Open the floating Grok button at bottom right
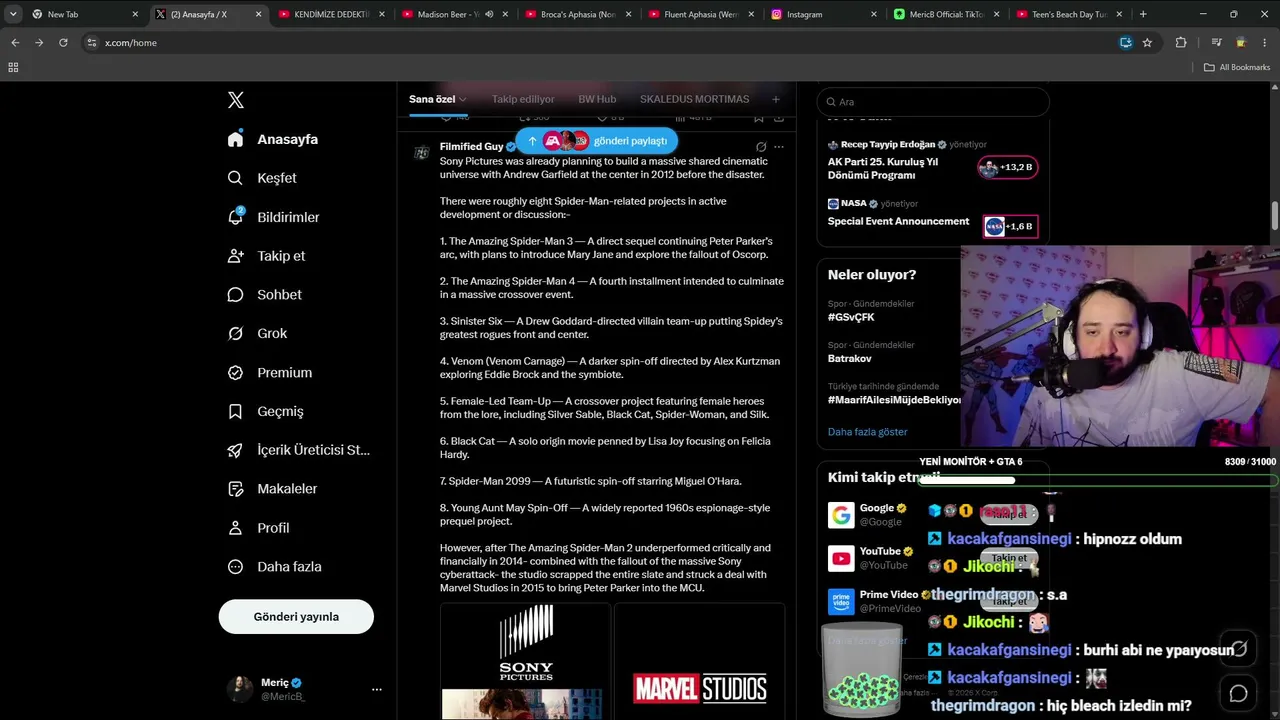Image resolution: width=1280 pixels, height=720 pixels. [x=1239, y=648]
